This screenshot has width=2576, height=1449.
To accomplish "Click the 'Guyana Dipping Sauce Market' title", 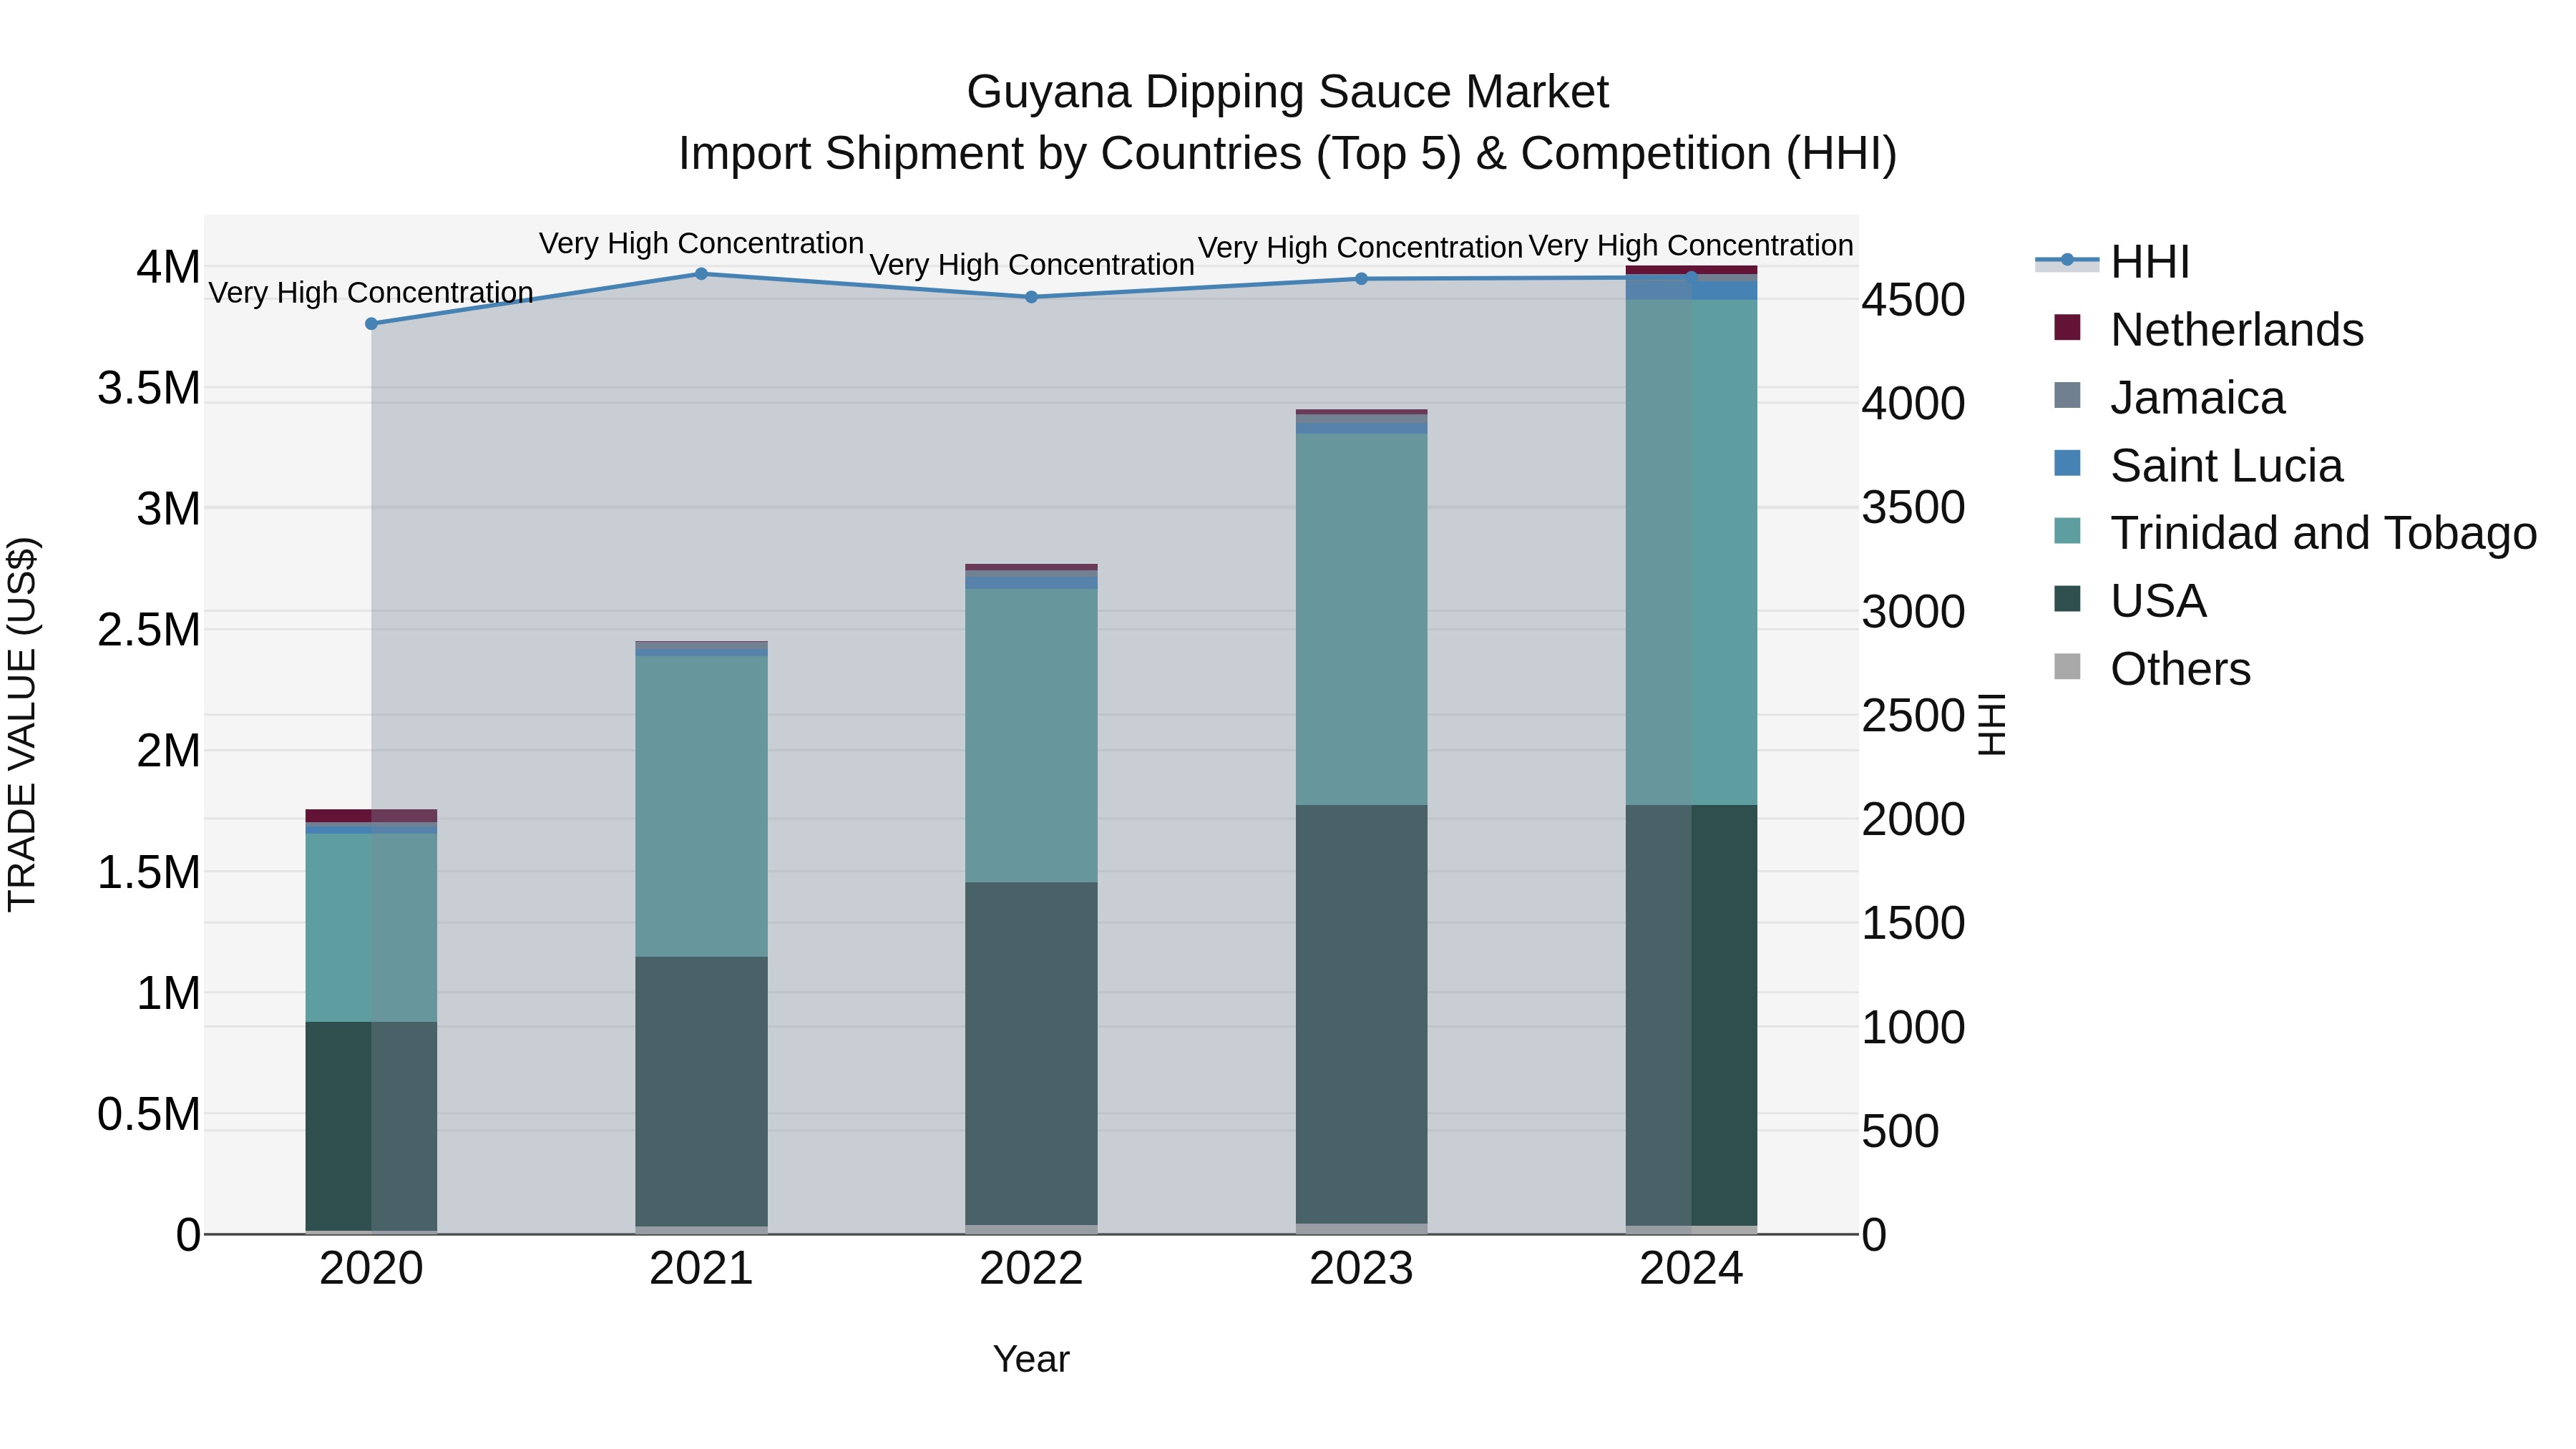I will click(1287, 92).
